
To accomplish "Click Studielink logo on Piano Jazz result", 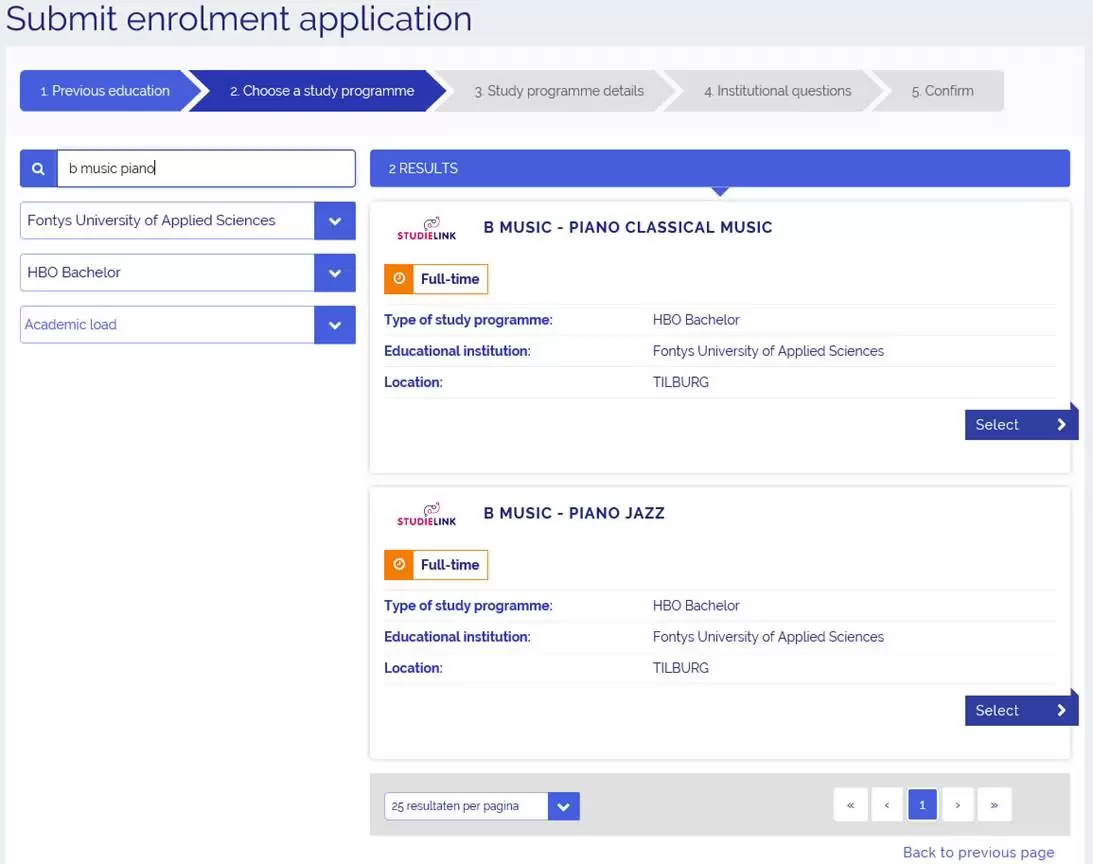I will click(x=426, y=515).
